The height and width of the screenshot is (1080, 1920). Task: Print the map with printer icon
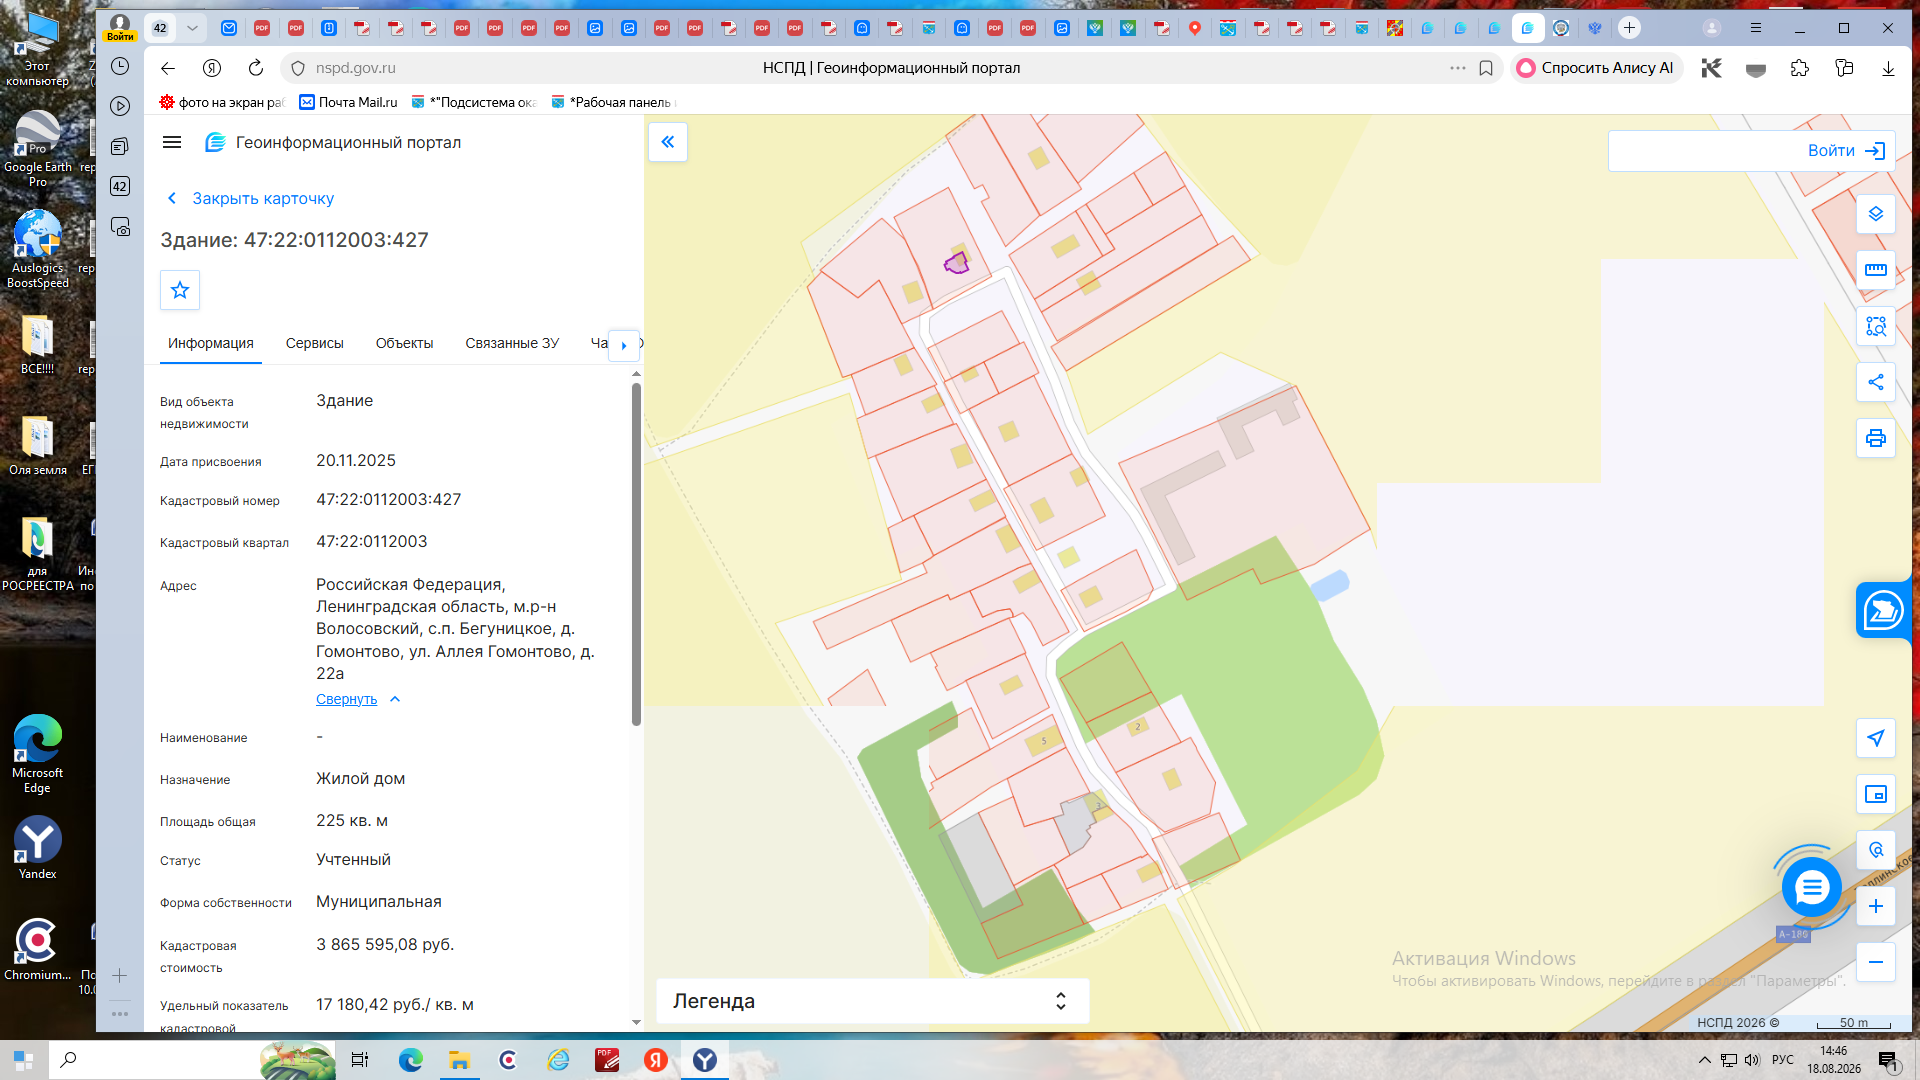pyautogui.click(x=1875, y=438)
